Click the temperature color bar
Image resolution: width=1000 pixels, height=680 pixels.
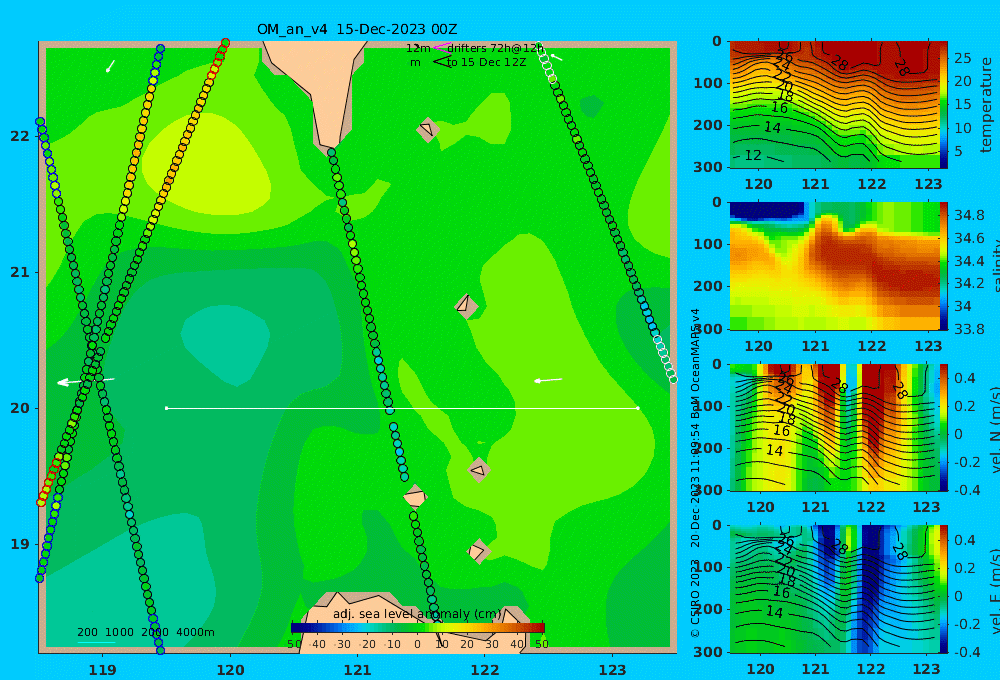point(944,105)
